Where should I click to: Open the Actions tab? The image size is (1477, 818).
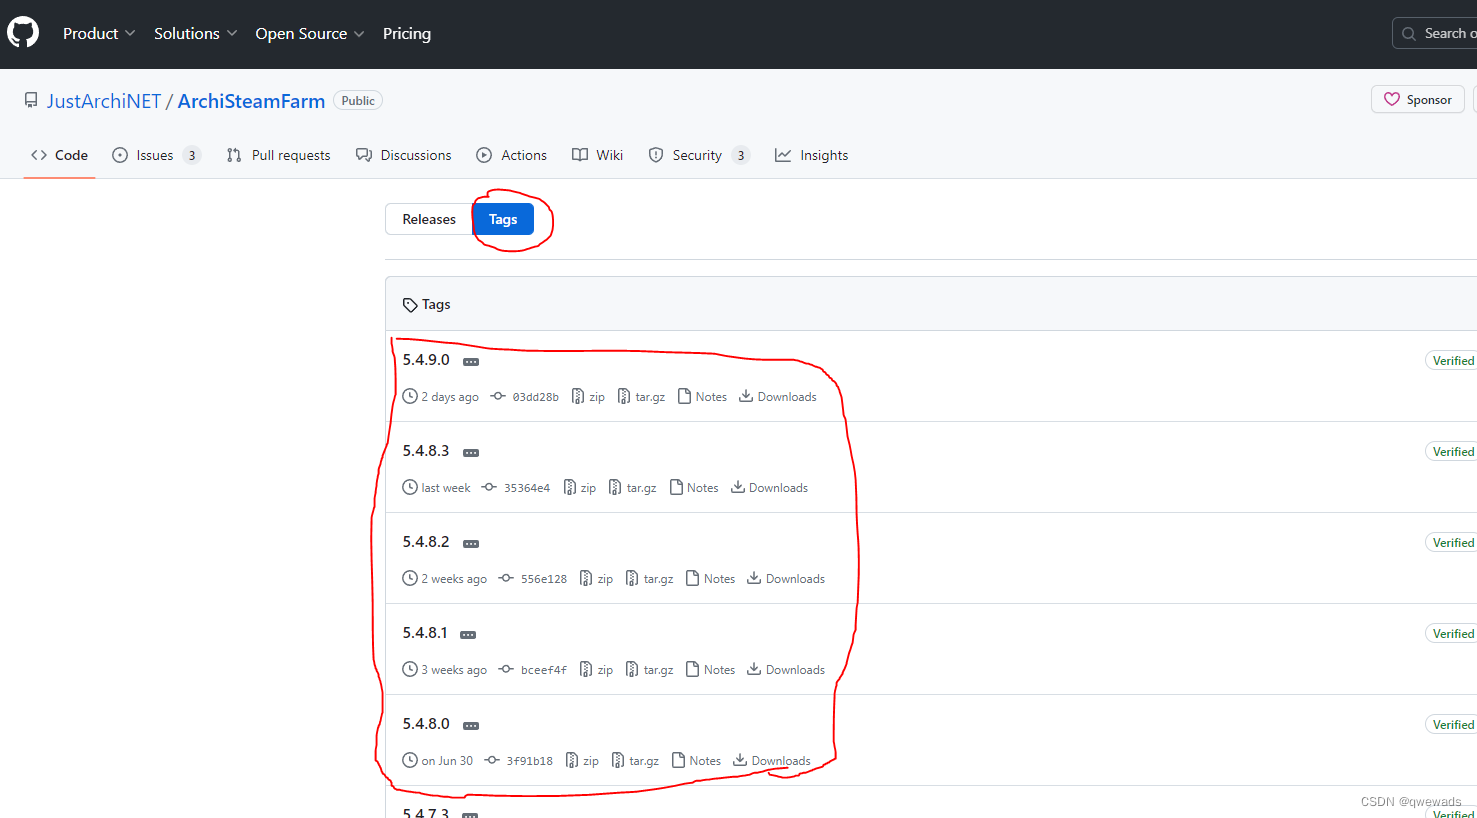pos(512,155)
